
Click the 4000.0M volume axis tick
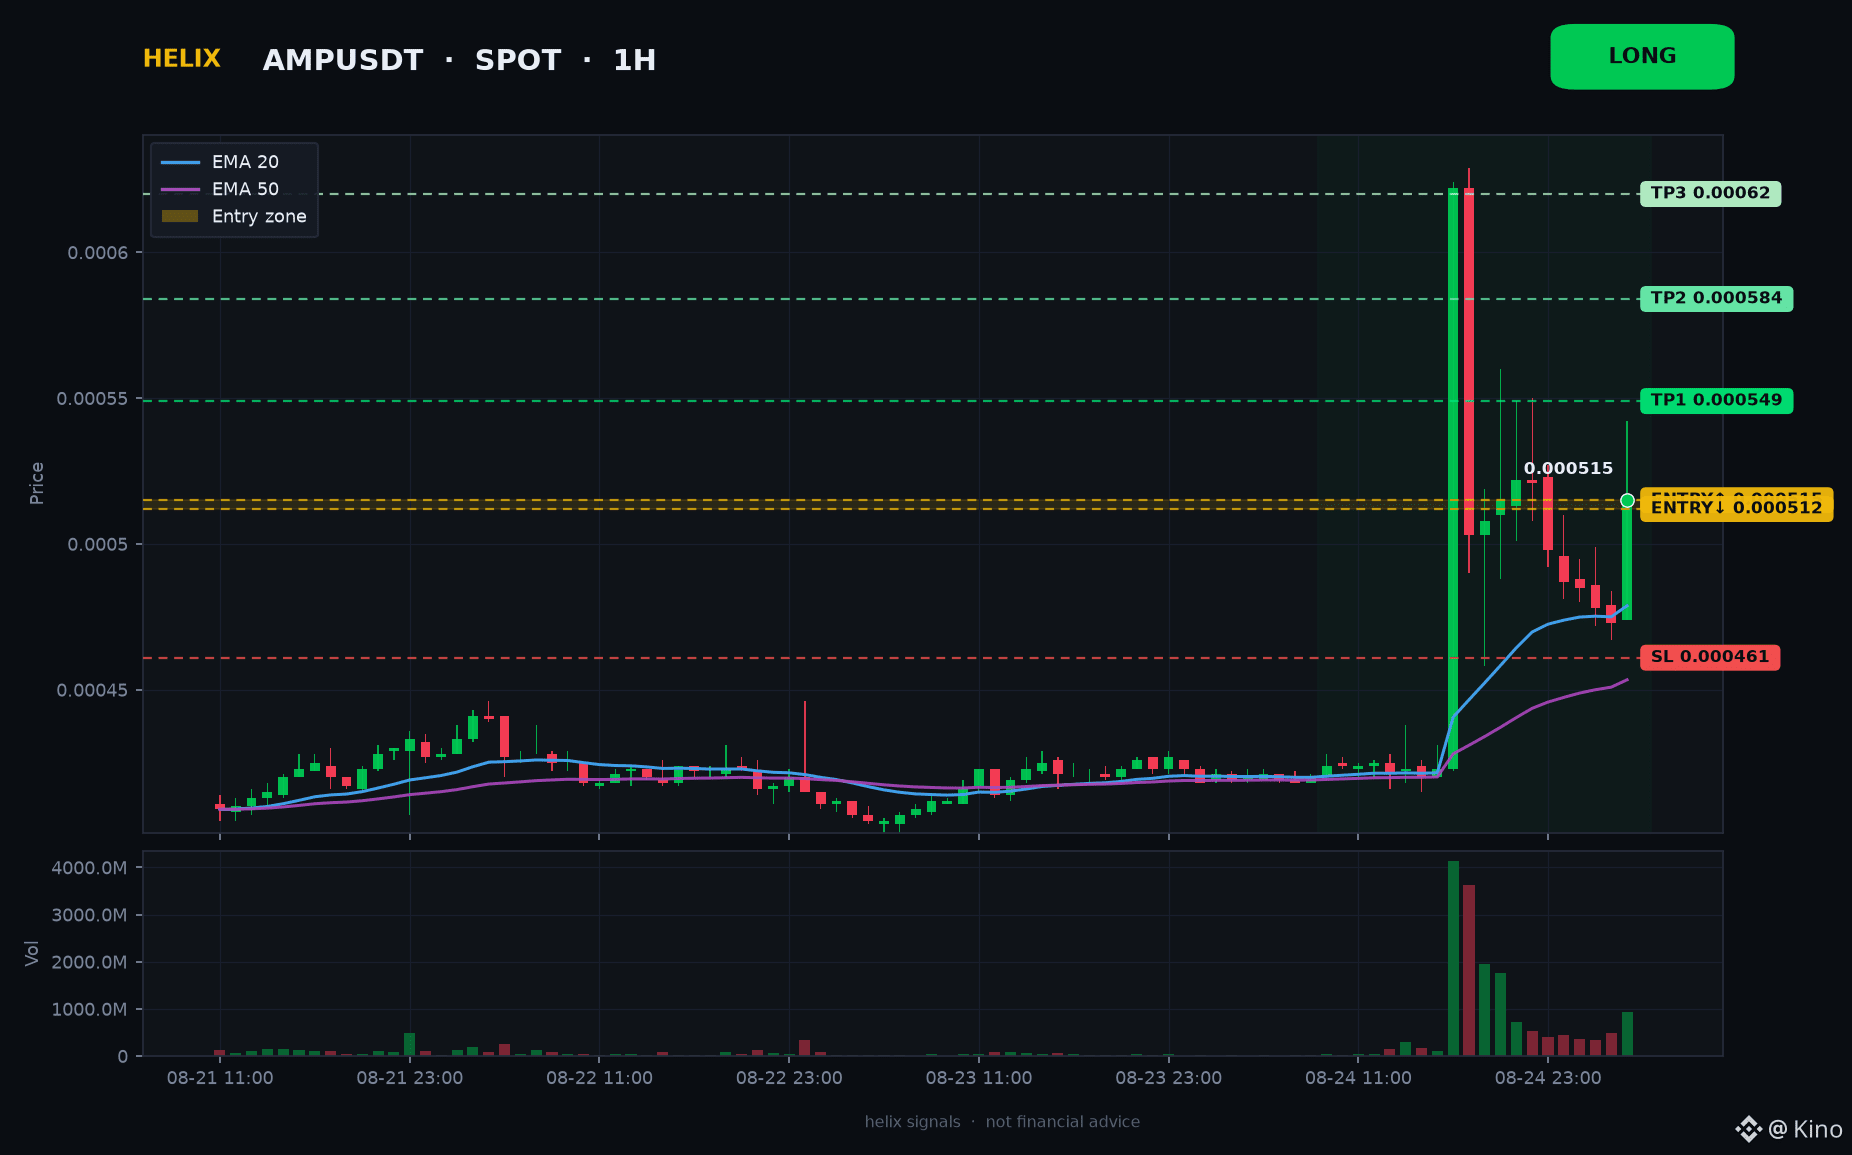click(89, 868)
